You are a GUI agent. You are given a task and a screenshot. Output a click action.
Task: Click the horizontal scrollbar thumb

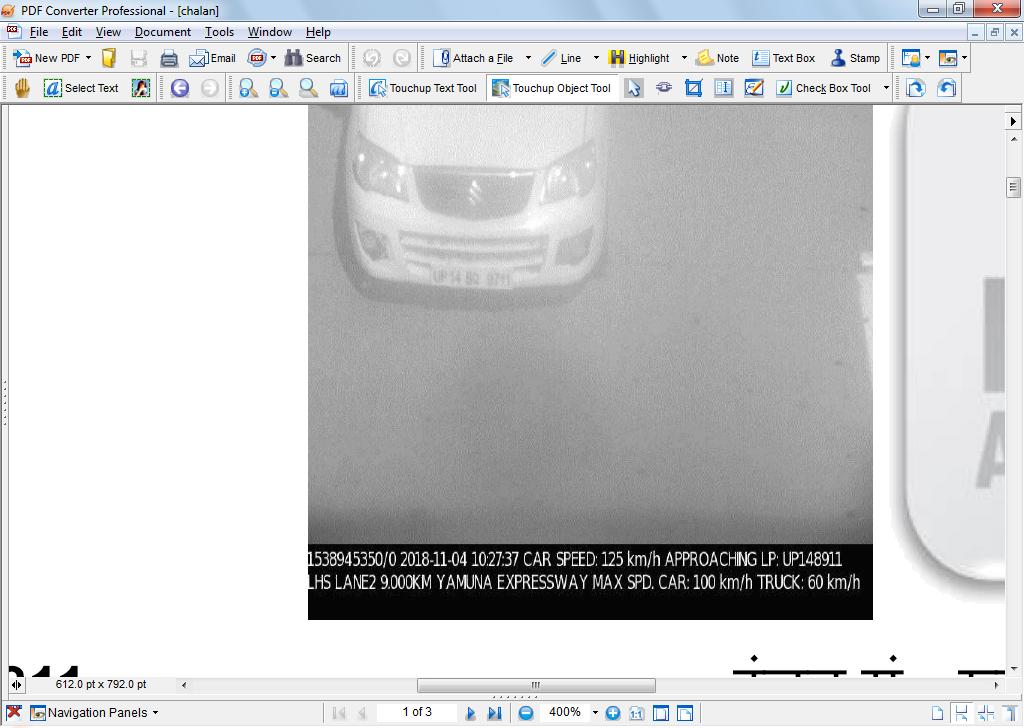pyautogui.click(x=536, y=685)
